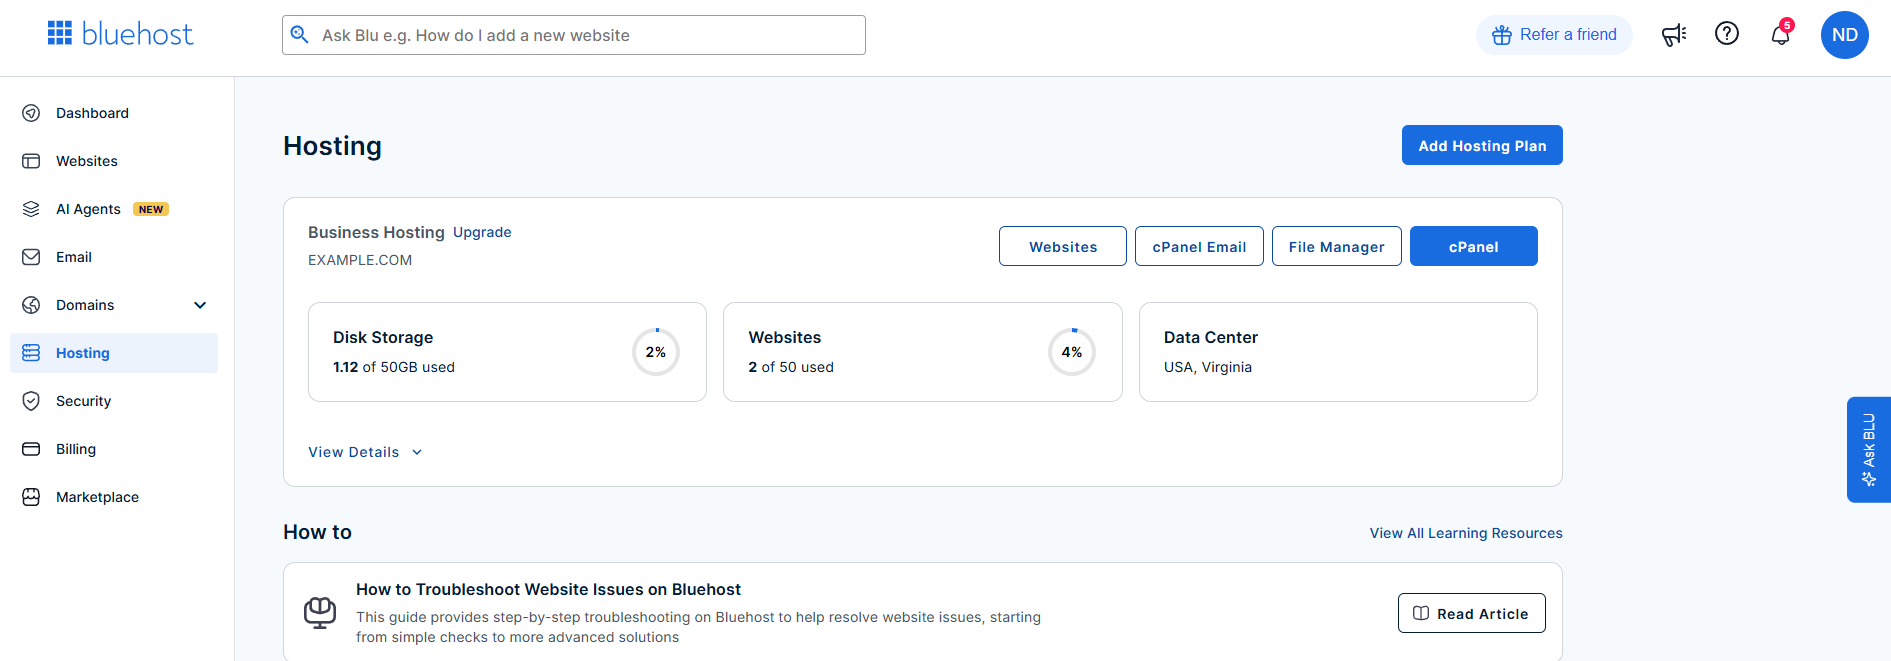Click the AI Agents layers icon
The width and height of the screenshot is (1891, 661).
point(31,209)
